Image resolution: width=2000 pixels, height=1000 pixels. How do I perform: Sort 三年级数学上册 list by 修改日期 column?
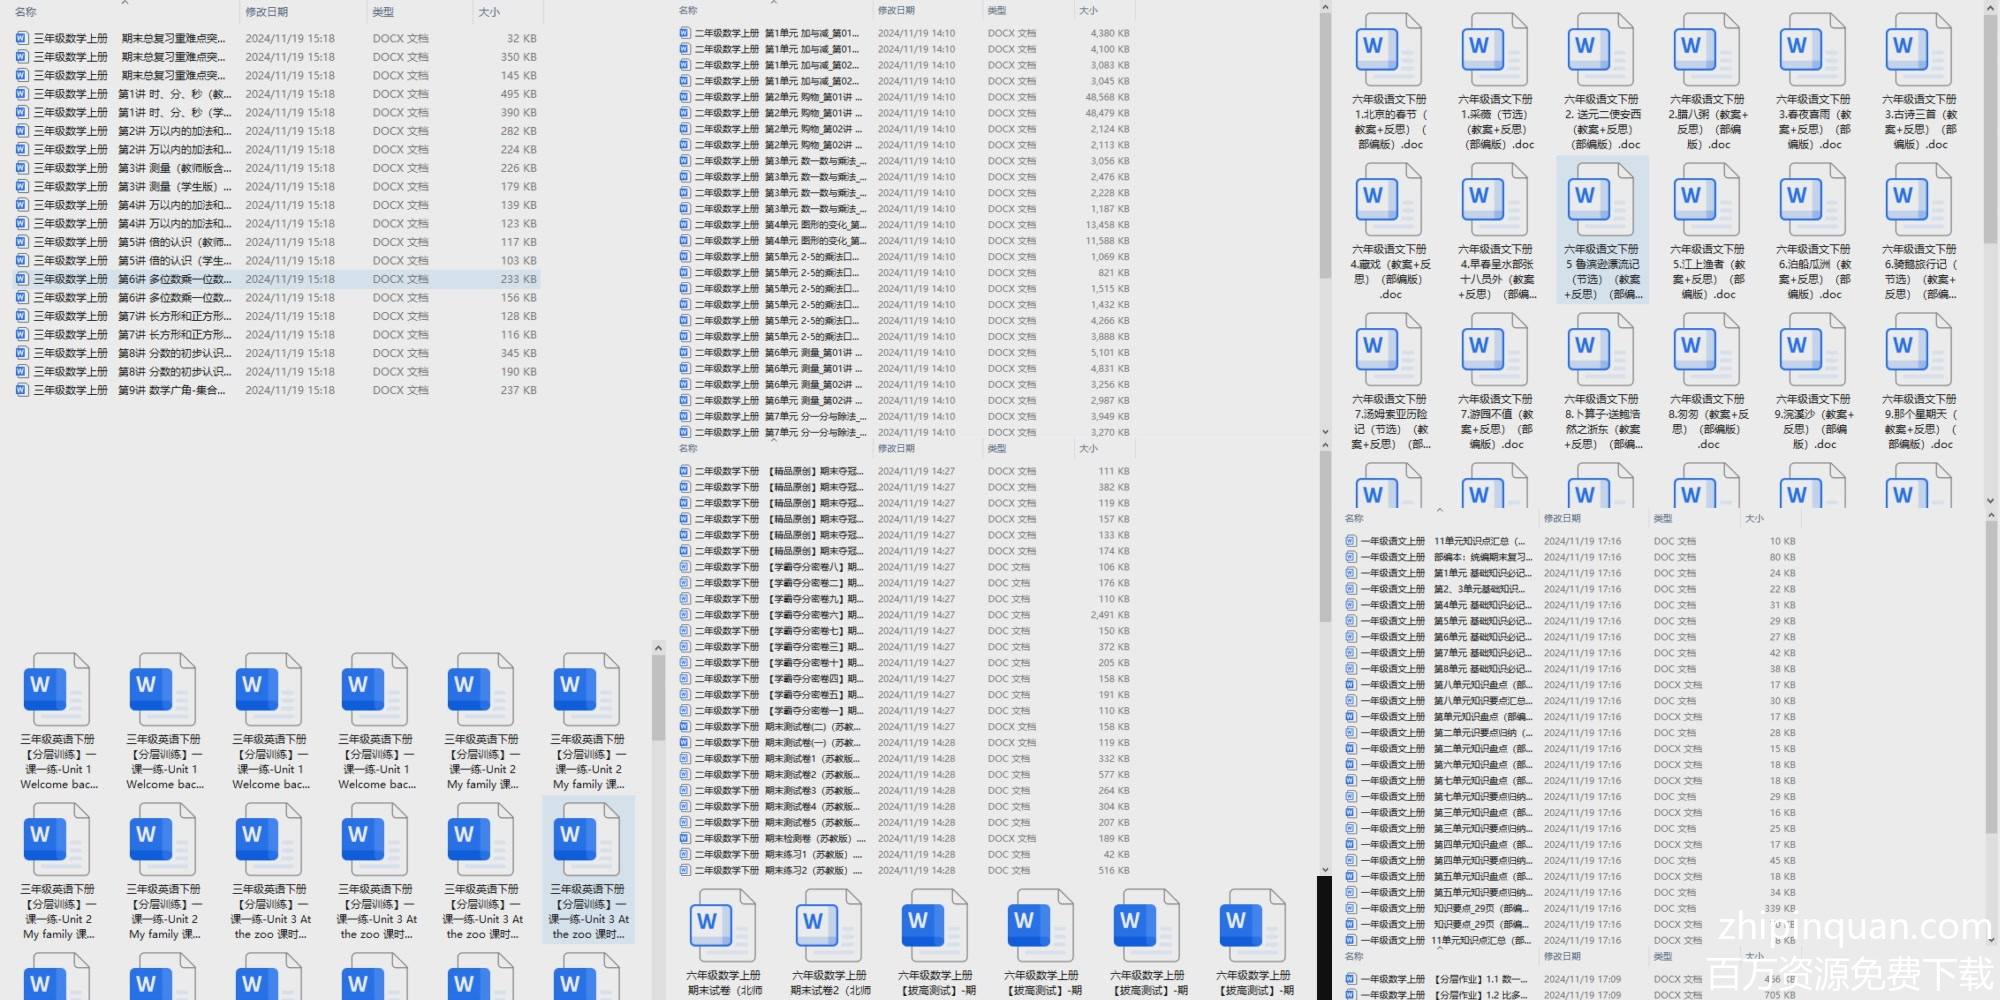tap(267, 12)
